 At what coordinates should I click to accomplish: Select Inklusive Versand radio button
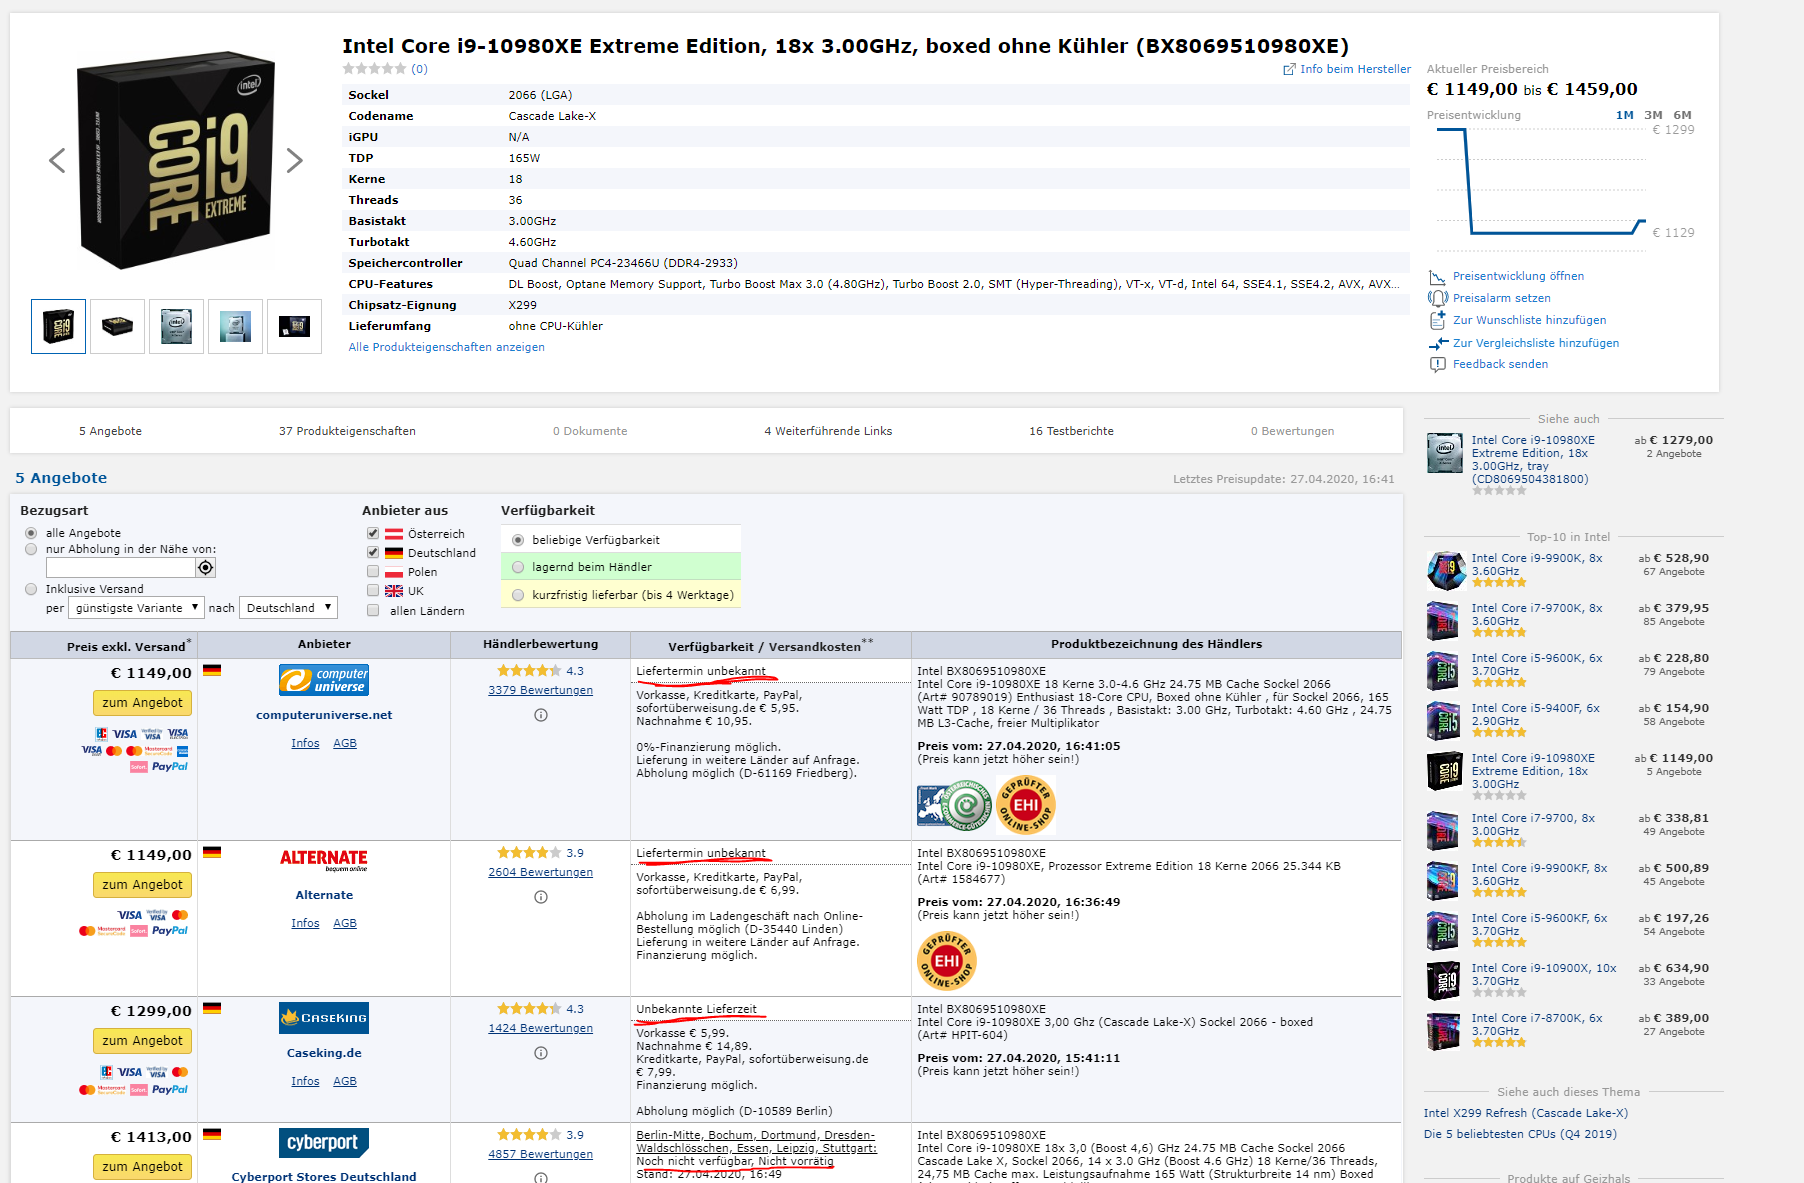pyautogui.click(x=31, y=589)
